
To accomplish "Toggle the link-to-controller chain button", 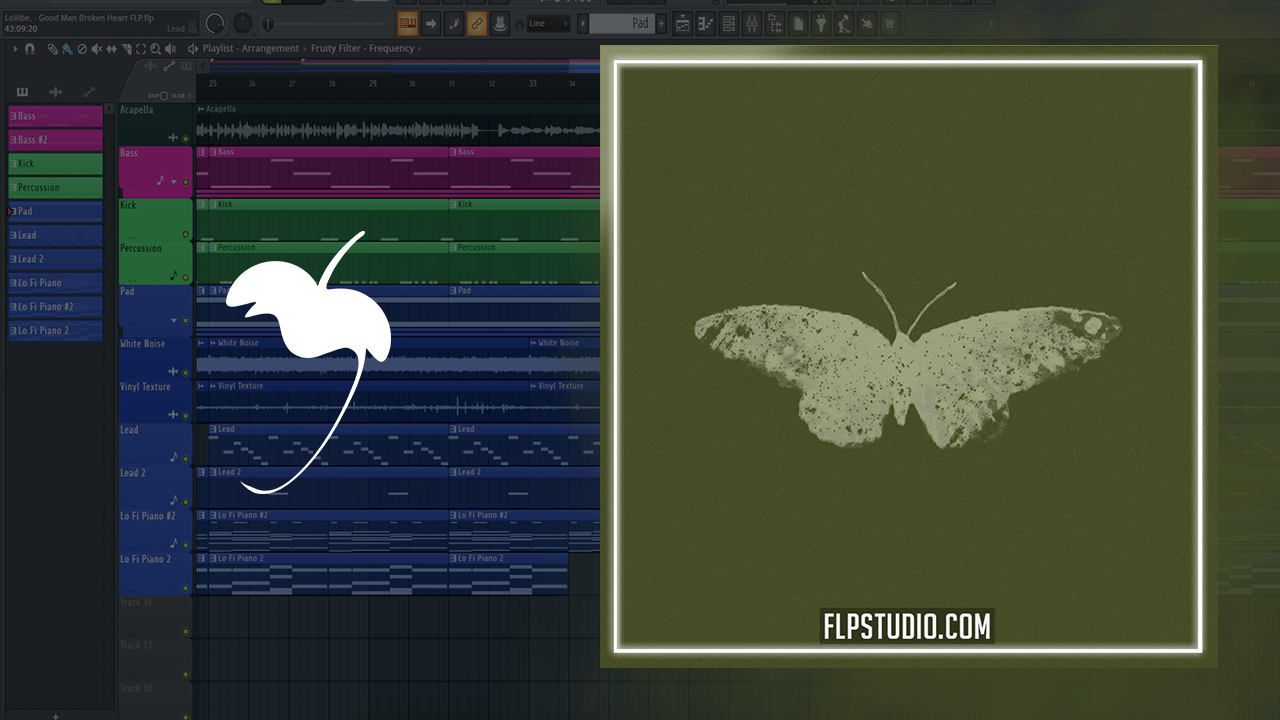I will [477, 23].
